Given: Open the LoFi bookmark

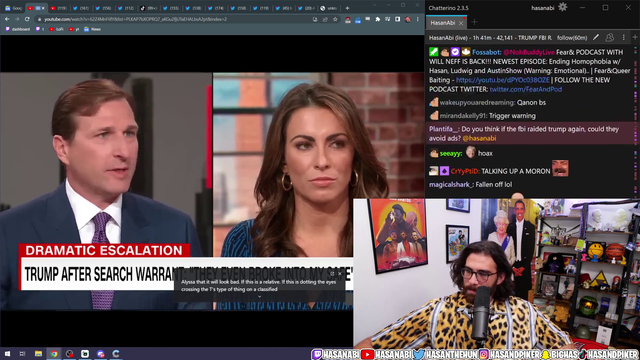Looking at the screenshot, I should [x=56, y=29].
